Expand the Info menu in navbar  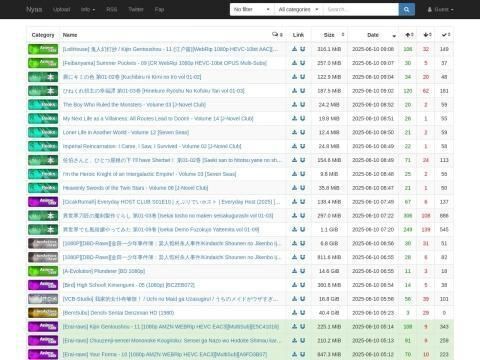pyautogui.click(x=88, y=9)
